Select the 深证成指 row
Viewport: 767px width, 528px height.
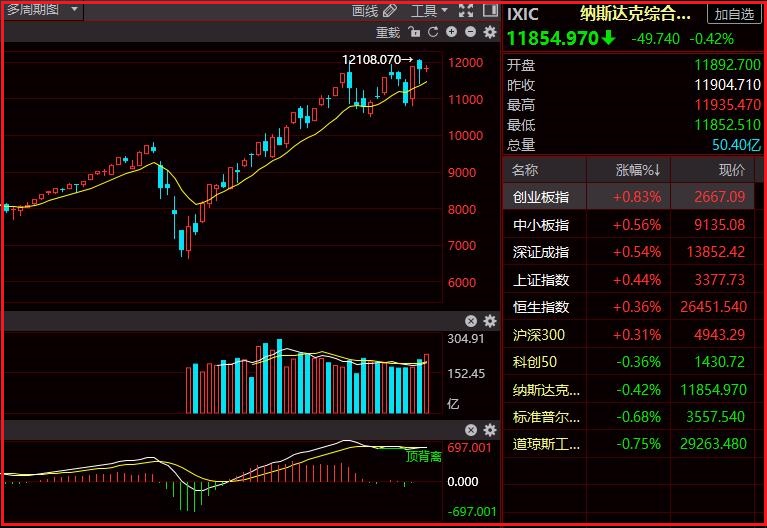(629, 252)
